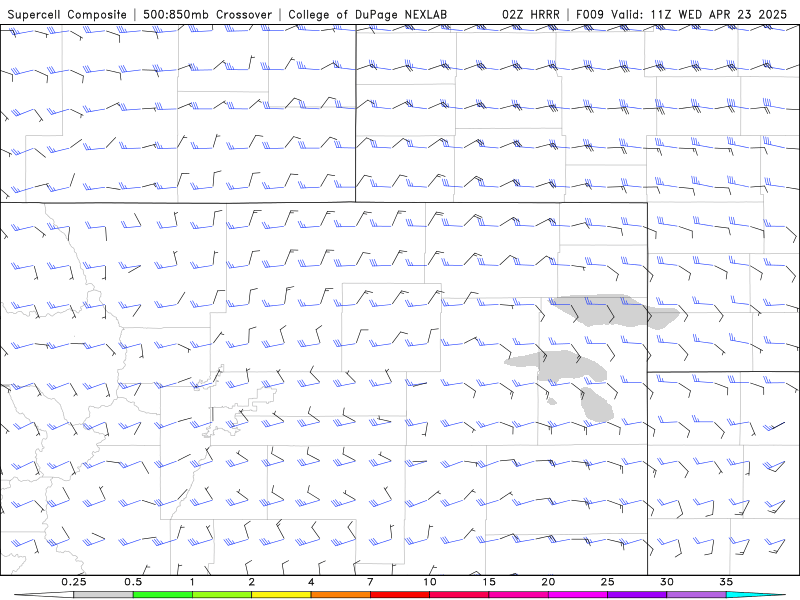Click the "35" scale value
The height and width of the screenshot is (600, 800).
(x=726, y=582)
